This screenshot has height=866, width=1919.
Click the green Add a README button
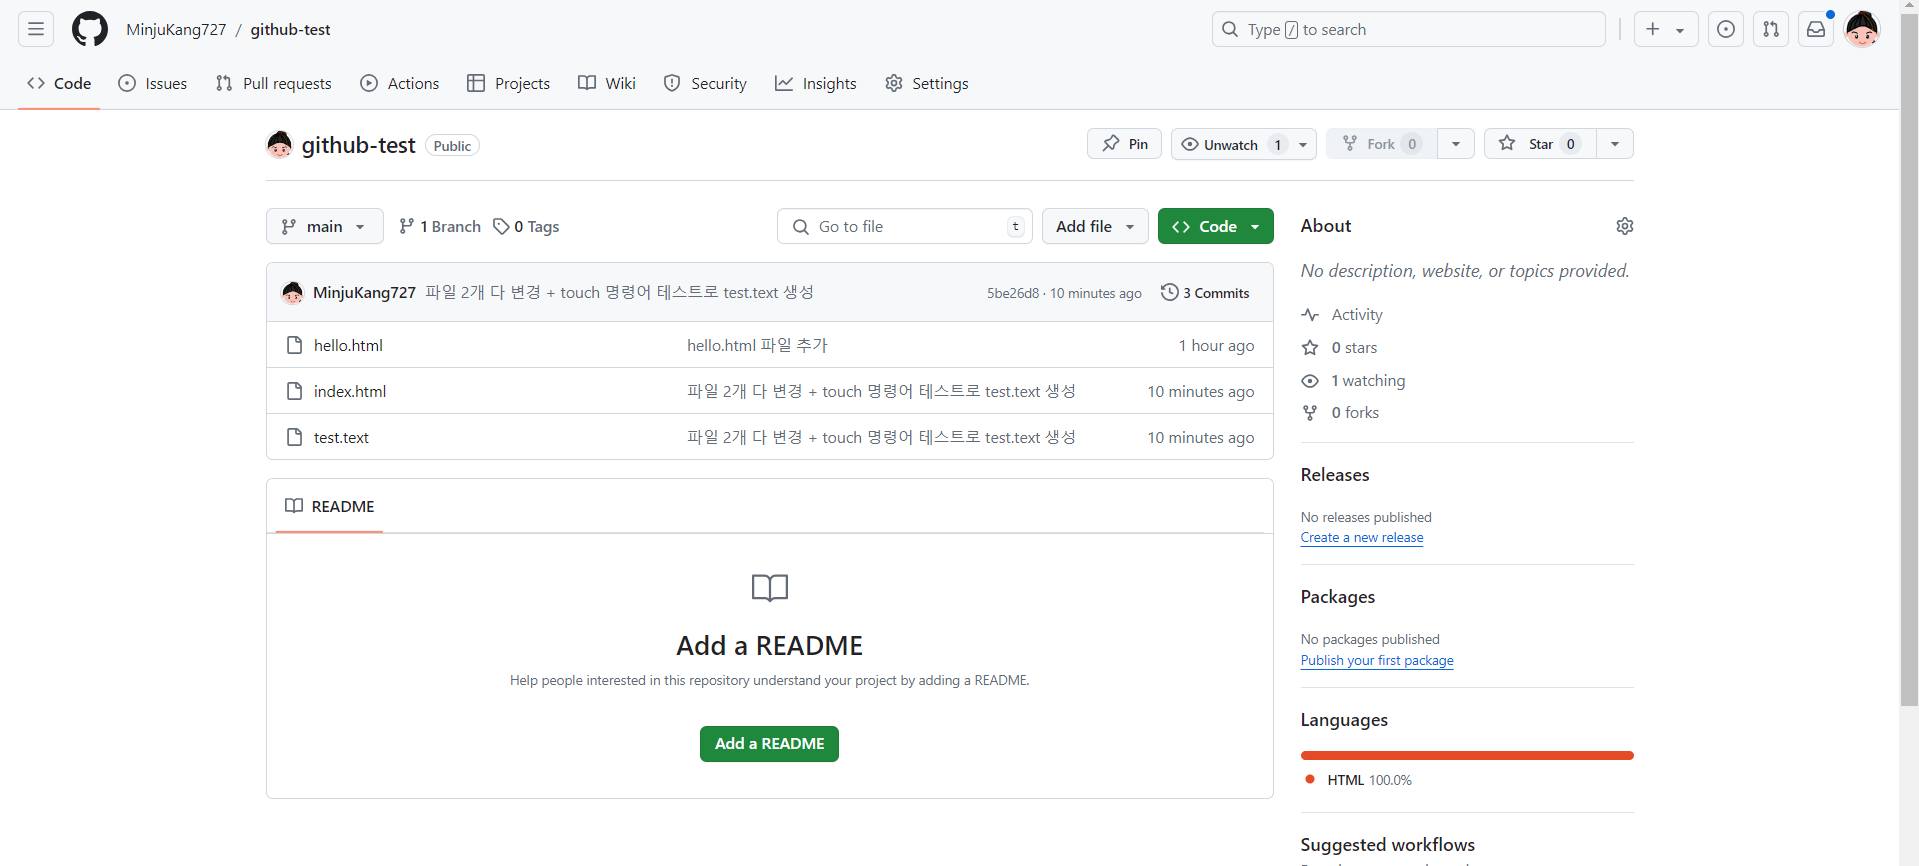(x=769, y=744)
